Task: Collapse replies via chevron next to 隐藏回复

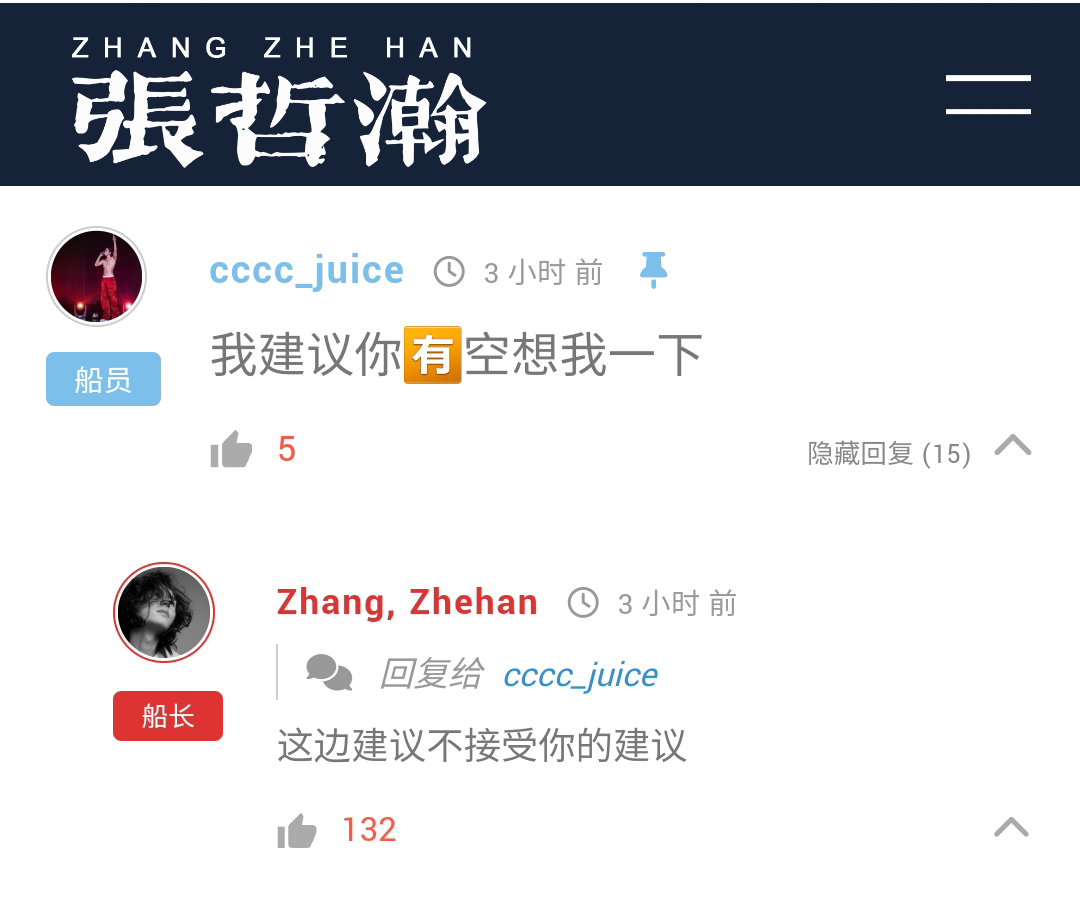Action: pos(1012,446)
